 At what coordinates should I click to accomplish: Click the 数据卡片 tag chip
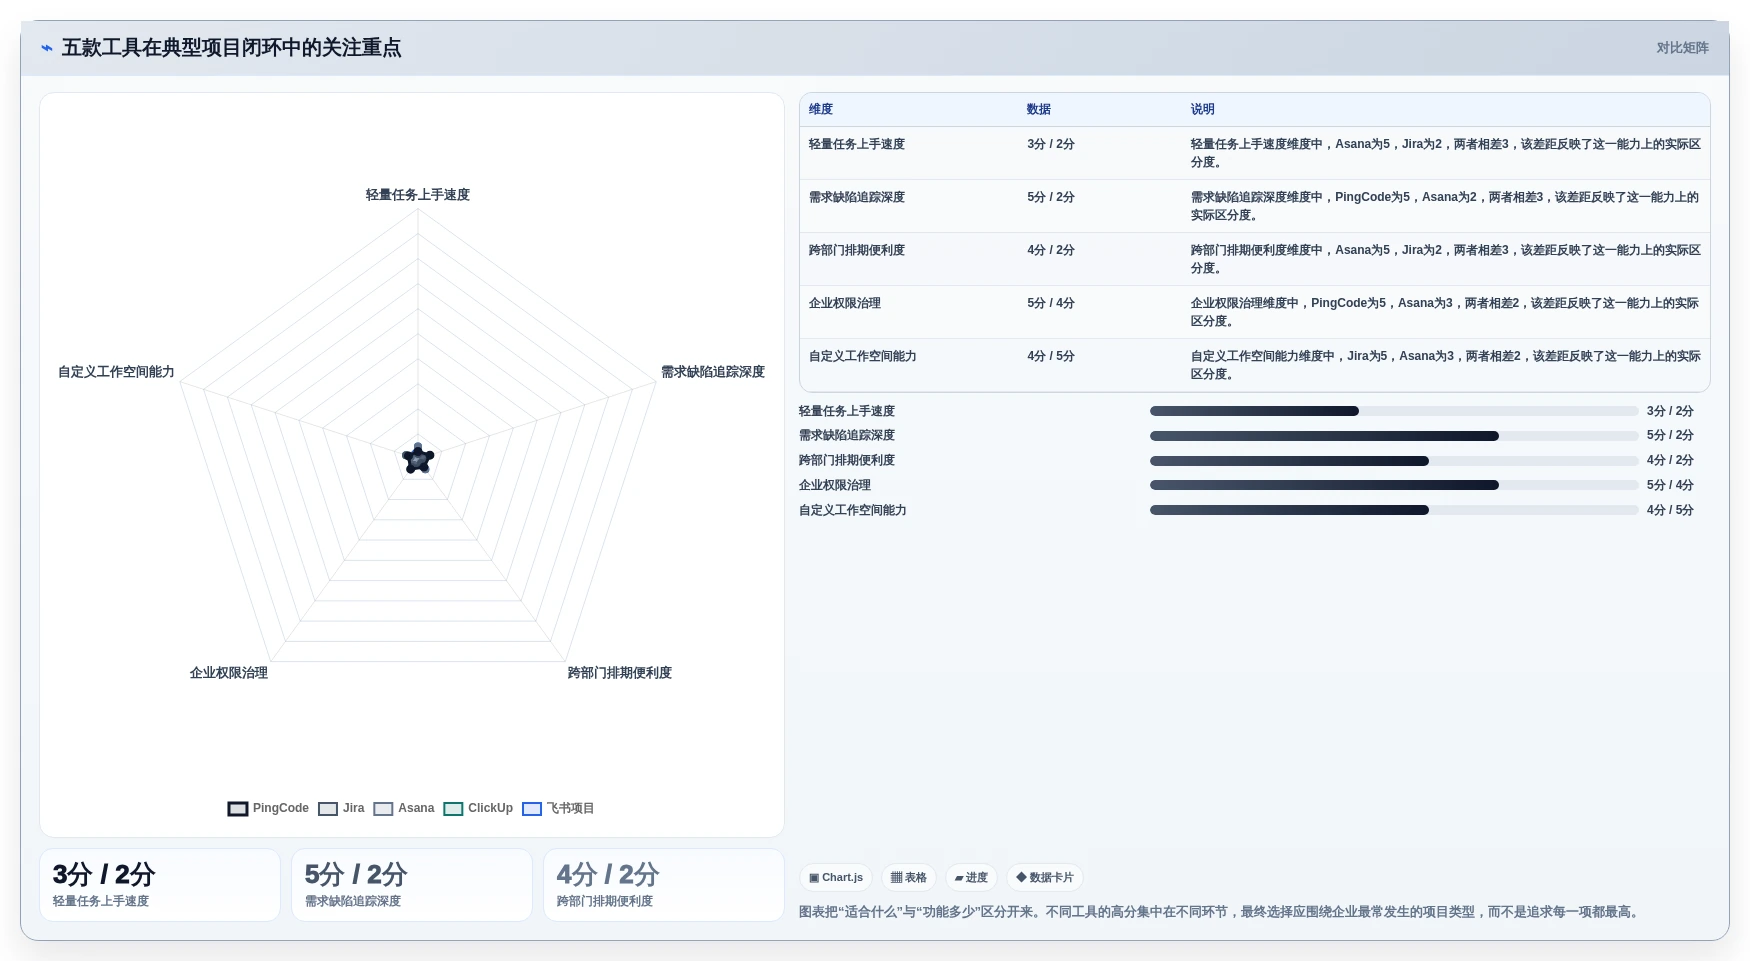[x=1045, y=878]
